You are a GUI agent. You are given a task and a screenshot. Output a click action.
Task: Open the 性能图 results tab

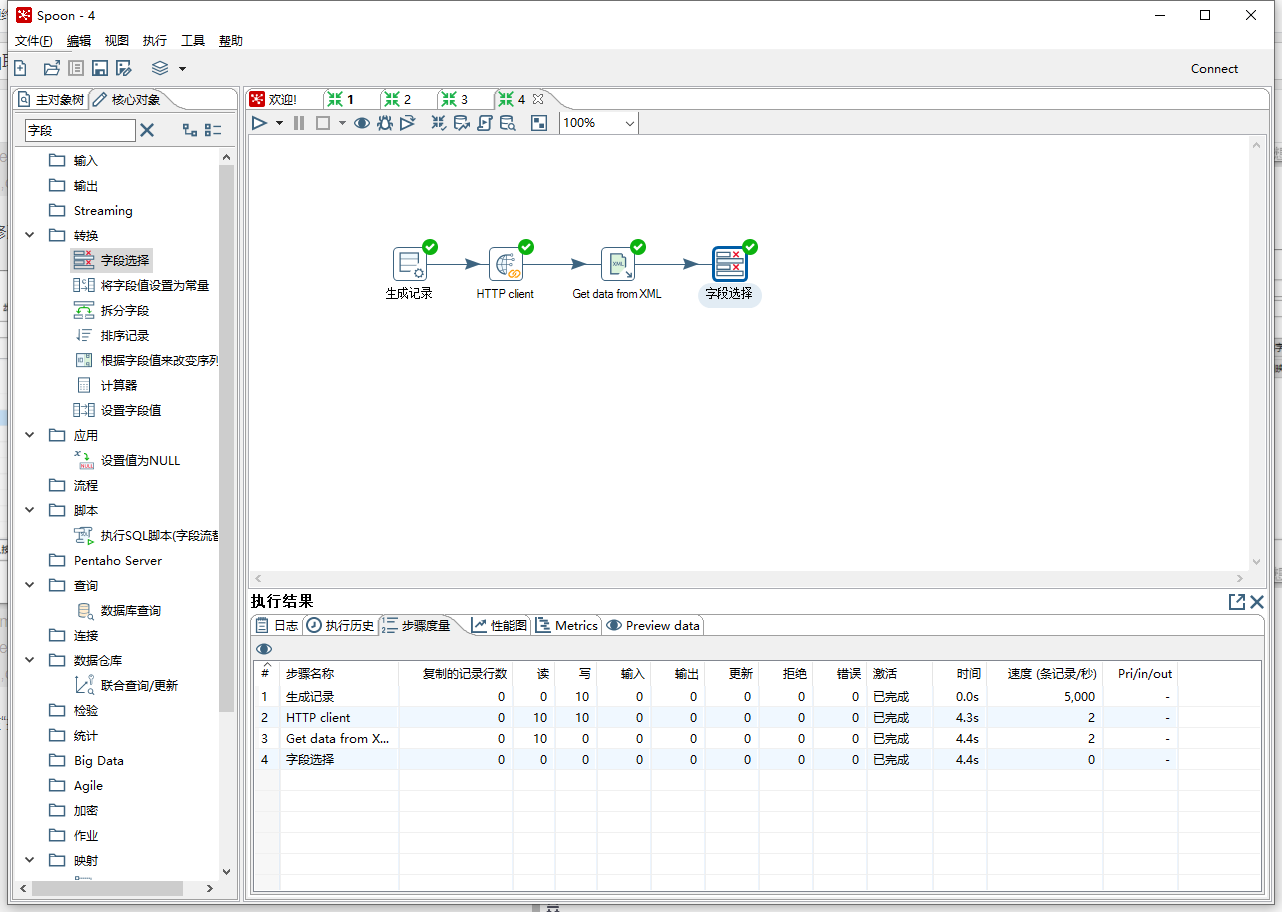pos(500,626)
